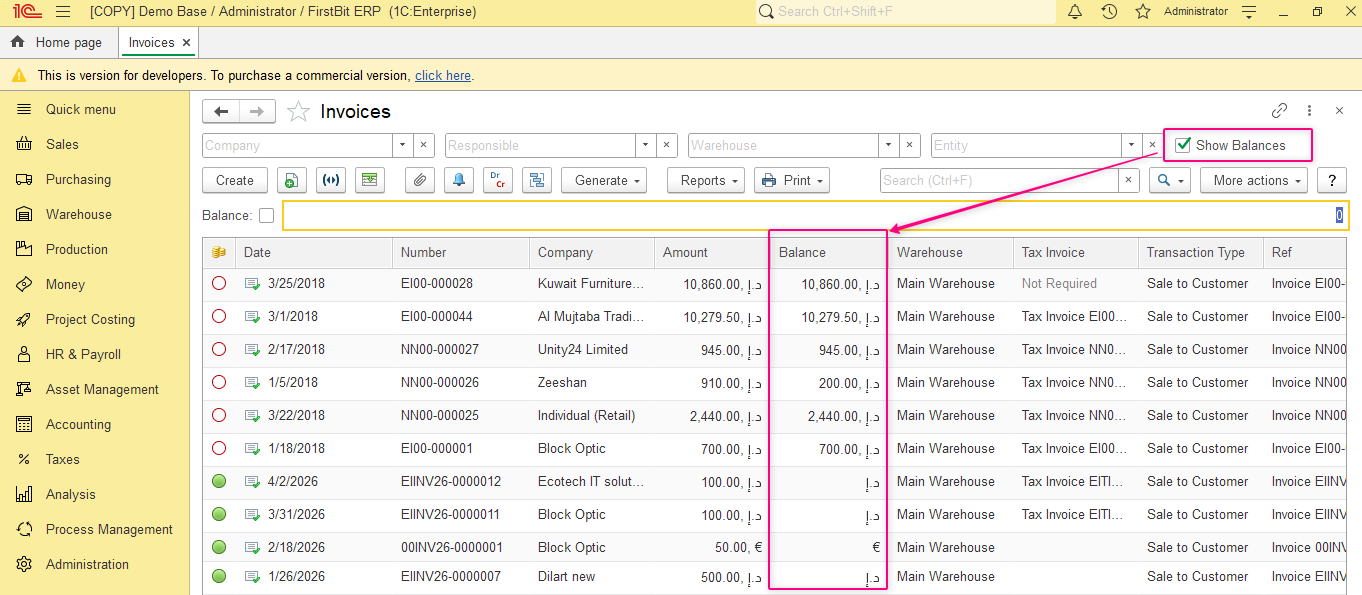The height and width of the screenshot is (595, 1362).
Task: Open Quick menu in sidebar
Action: coord(80,109)
